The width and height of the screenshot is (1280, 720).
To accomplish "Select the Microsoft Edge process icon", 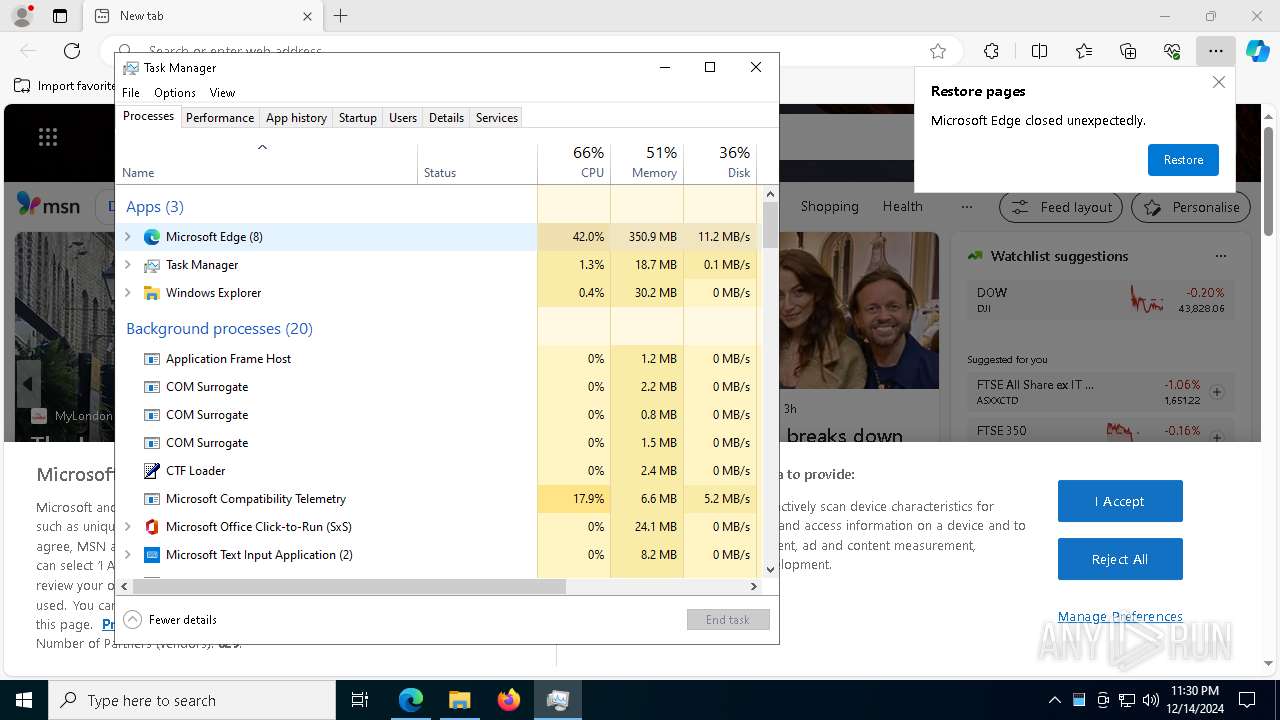I will click(152, 237).
